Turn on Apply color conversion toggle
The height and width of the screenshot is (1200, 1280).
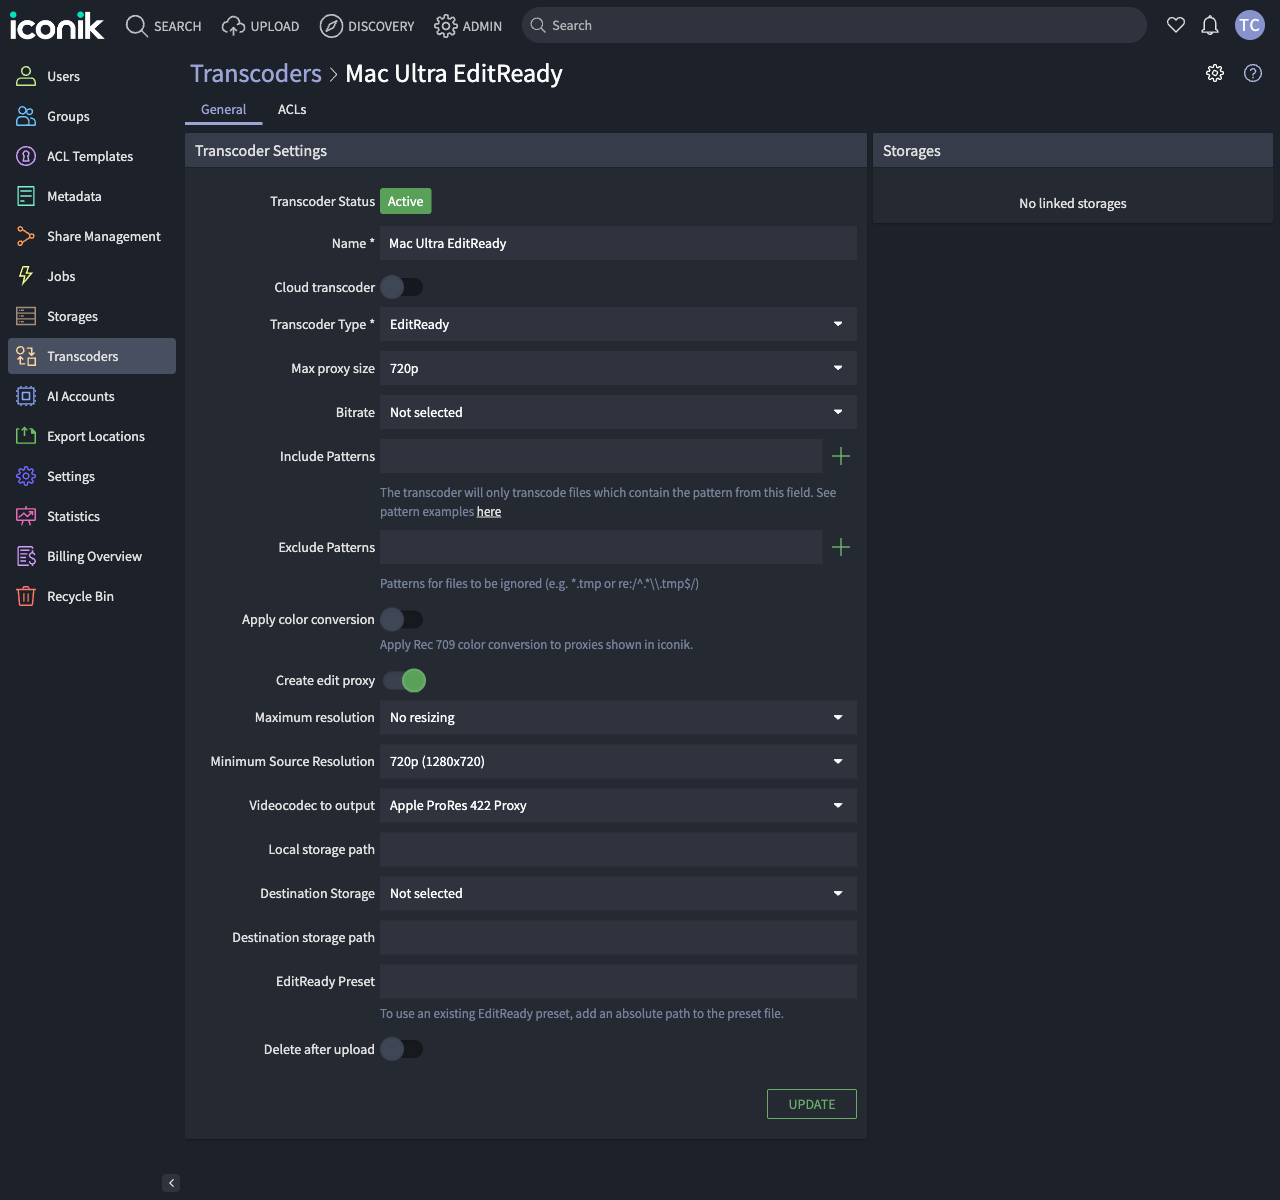(402, 619)
